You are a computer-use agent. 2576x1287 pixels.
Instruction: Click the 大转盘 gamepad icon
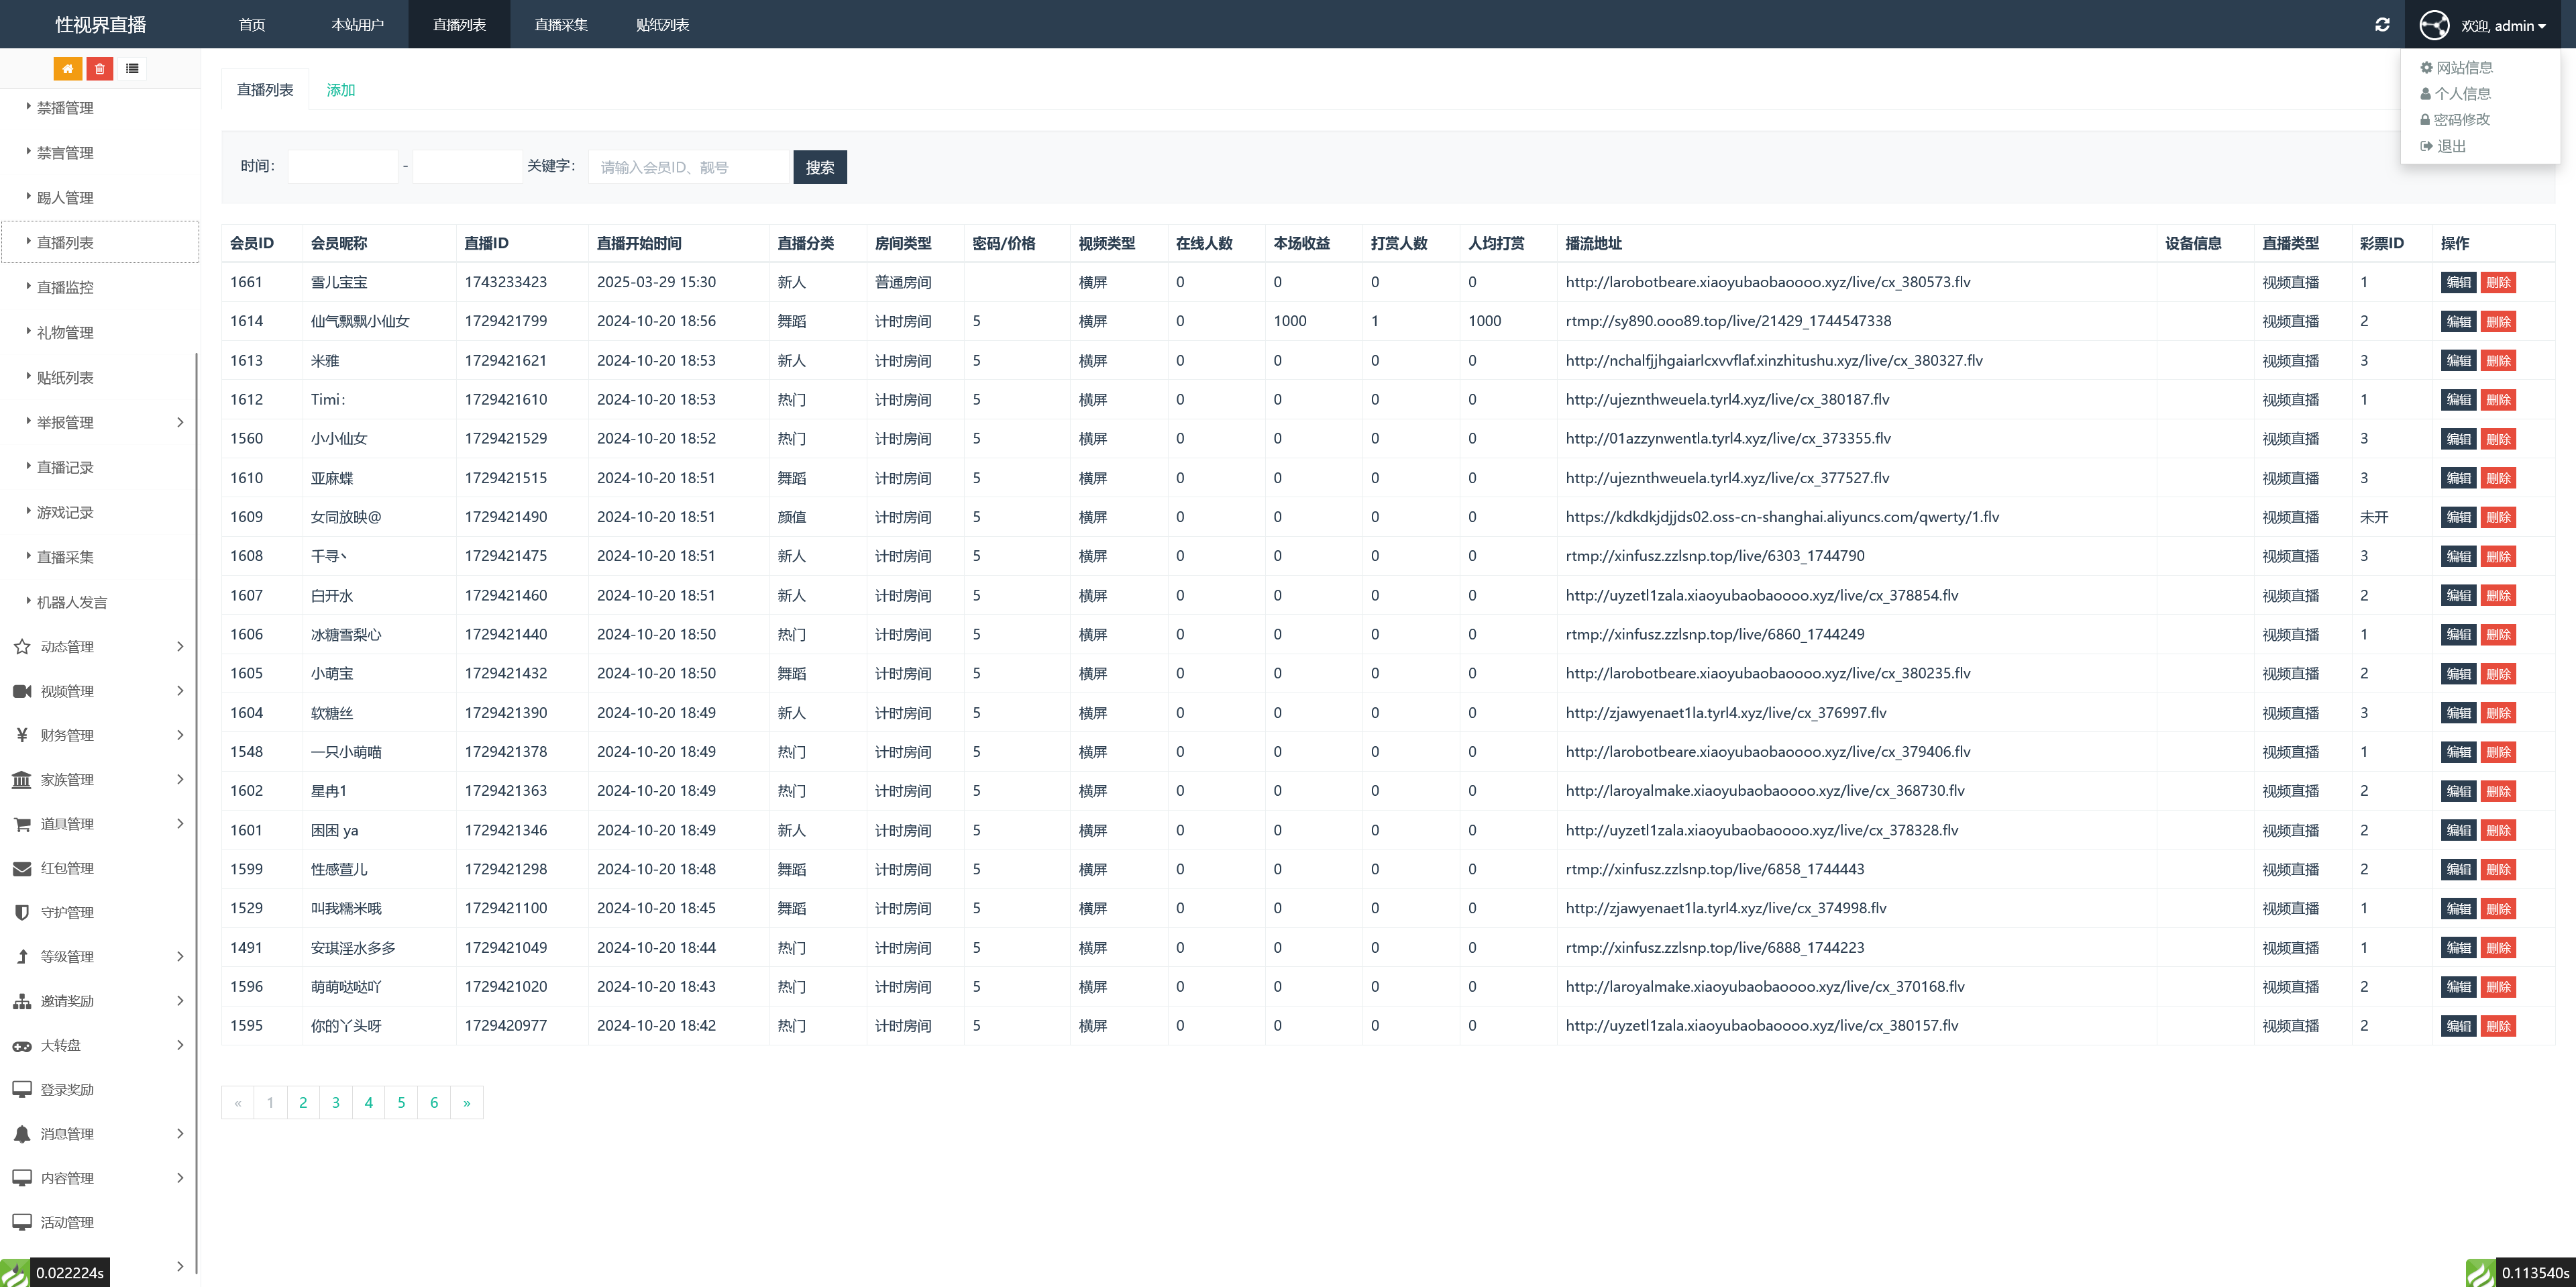(x=22, y=1045)
